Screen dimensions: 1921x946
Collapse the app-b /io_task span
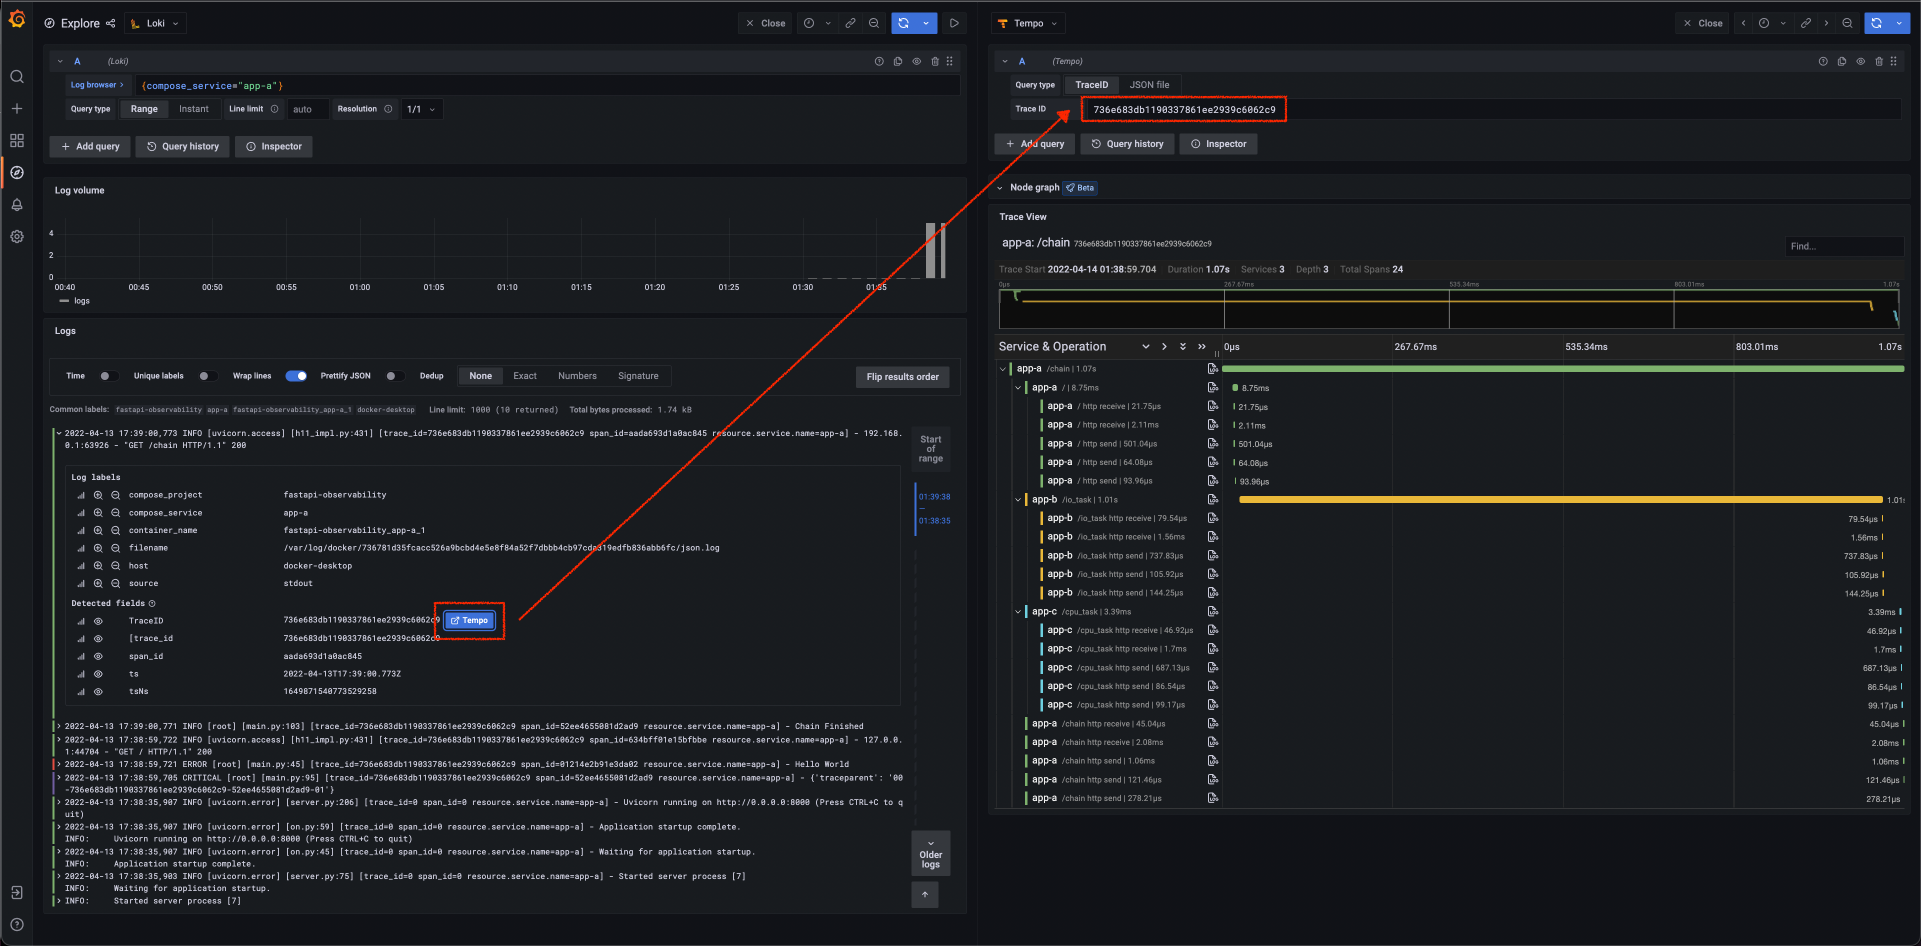coord(1018,499)
